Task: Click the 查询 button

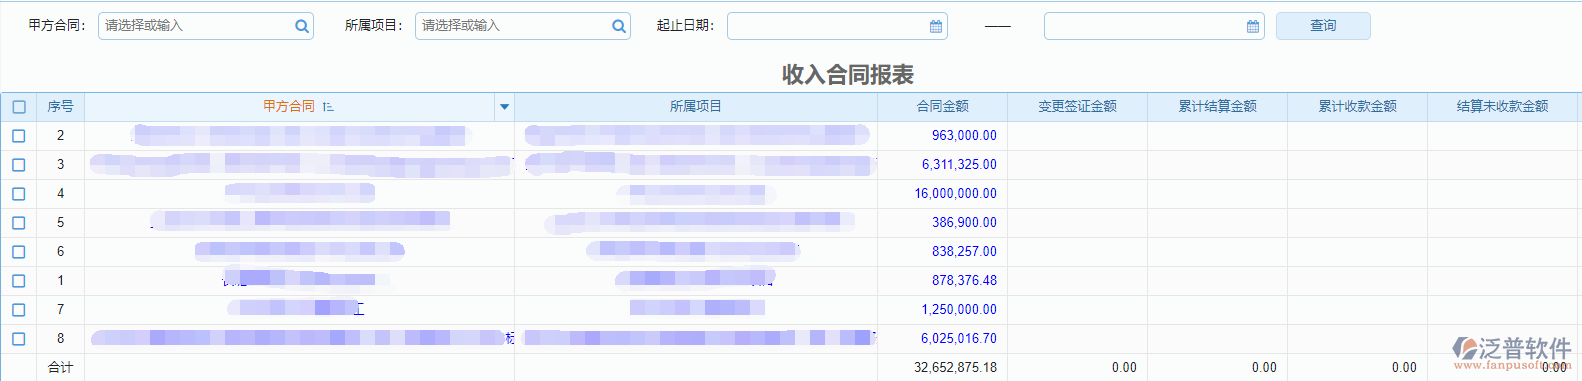Action: (x=1323, y=26)
